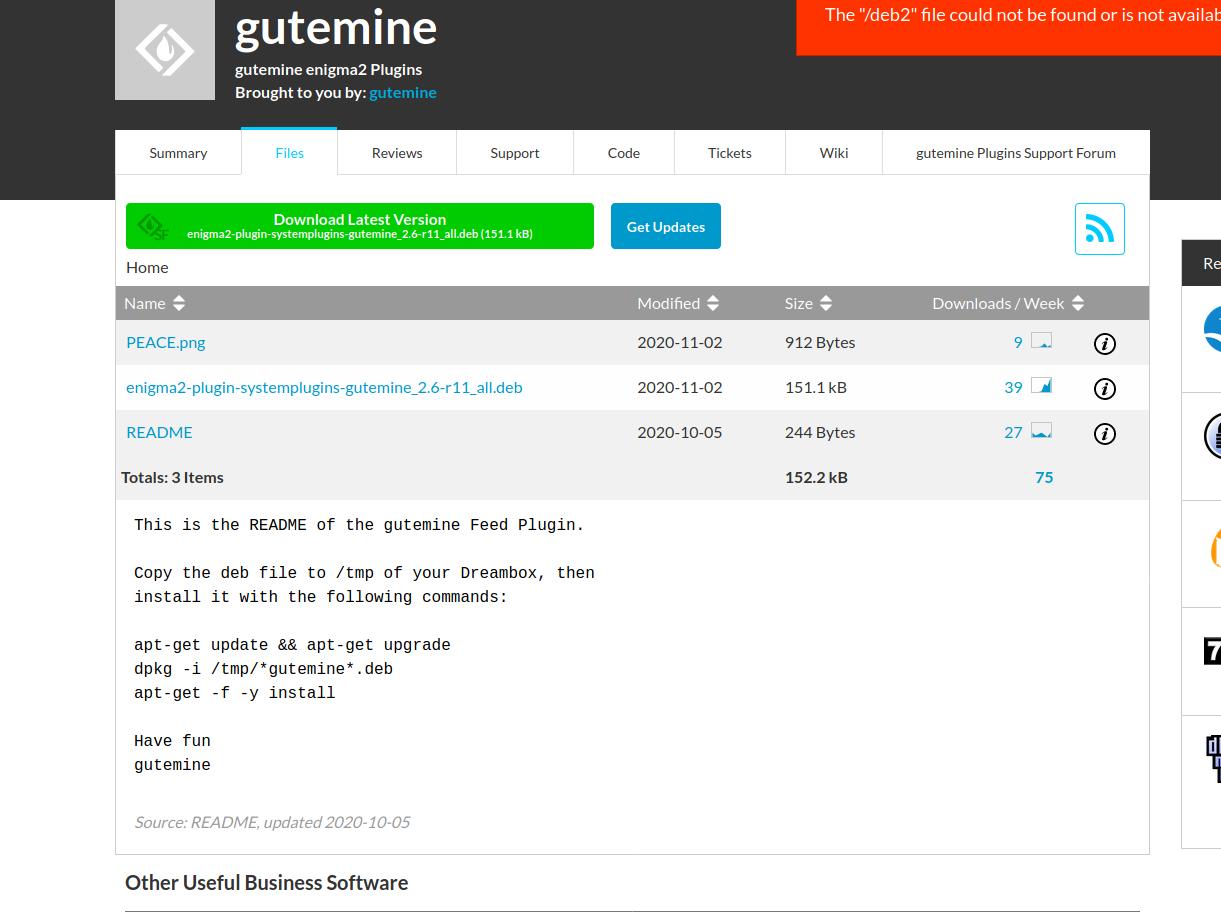Open gutemine Plugins Support Forum tab

1015,153
